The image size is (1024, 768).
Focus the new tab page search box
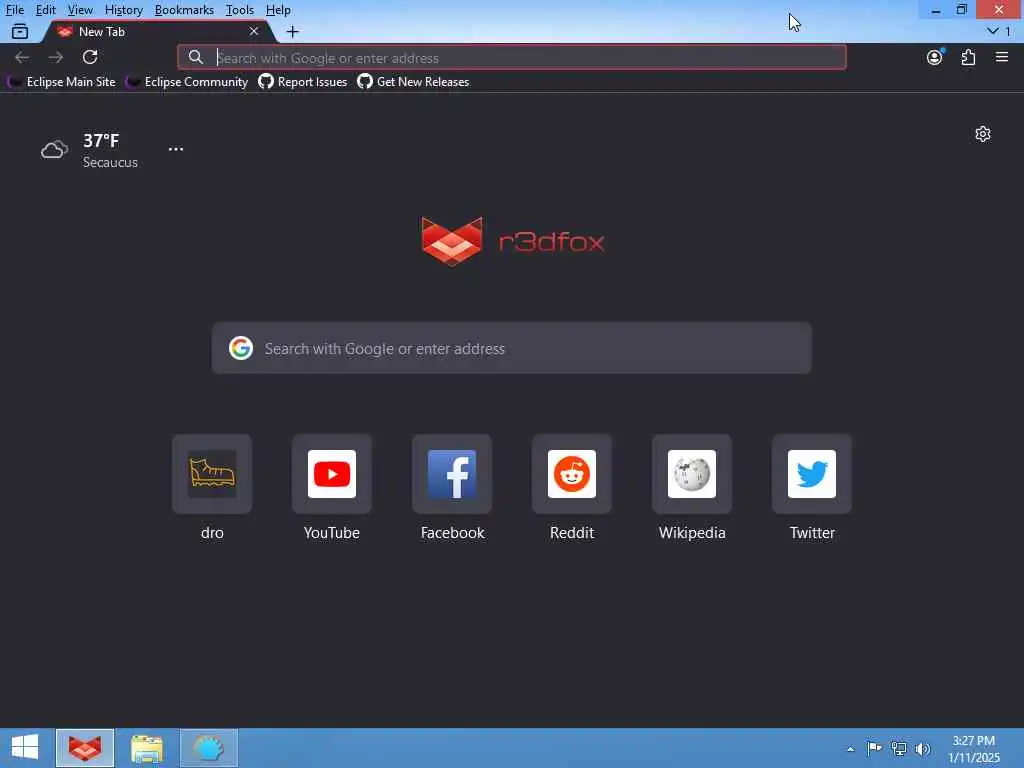pos(512,348)
